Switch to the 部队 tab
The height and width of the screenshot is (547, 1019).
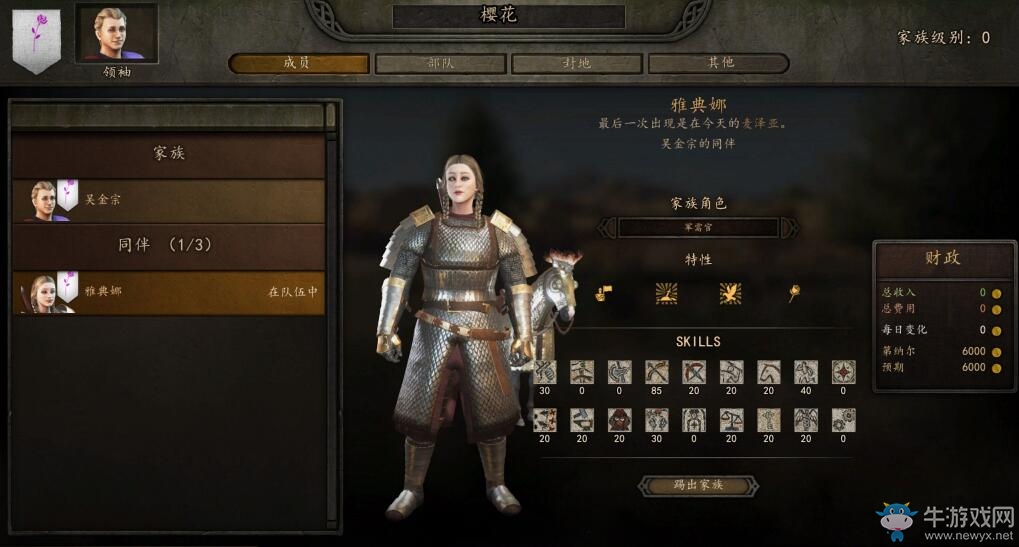pyautogui.click(x=441, y=63)
